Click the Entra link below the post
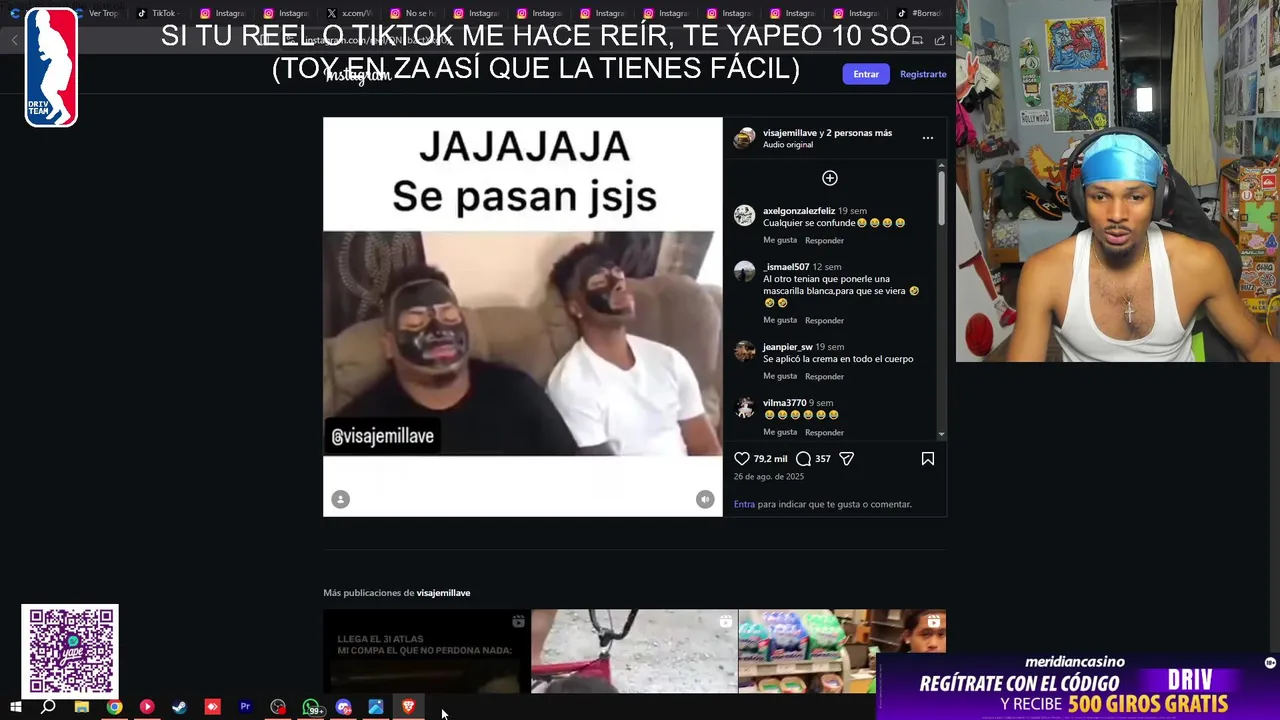This screenshot has width=1280, height=720. click(744, 504)
